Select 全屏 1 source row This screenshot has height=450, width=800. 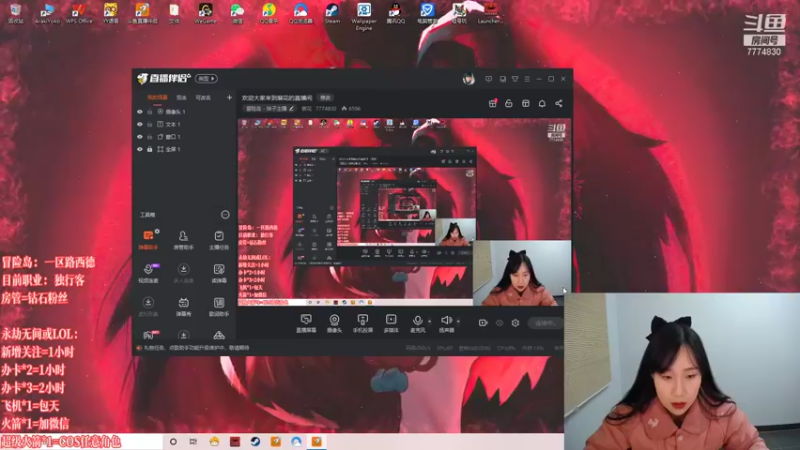pos(184,149)
